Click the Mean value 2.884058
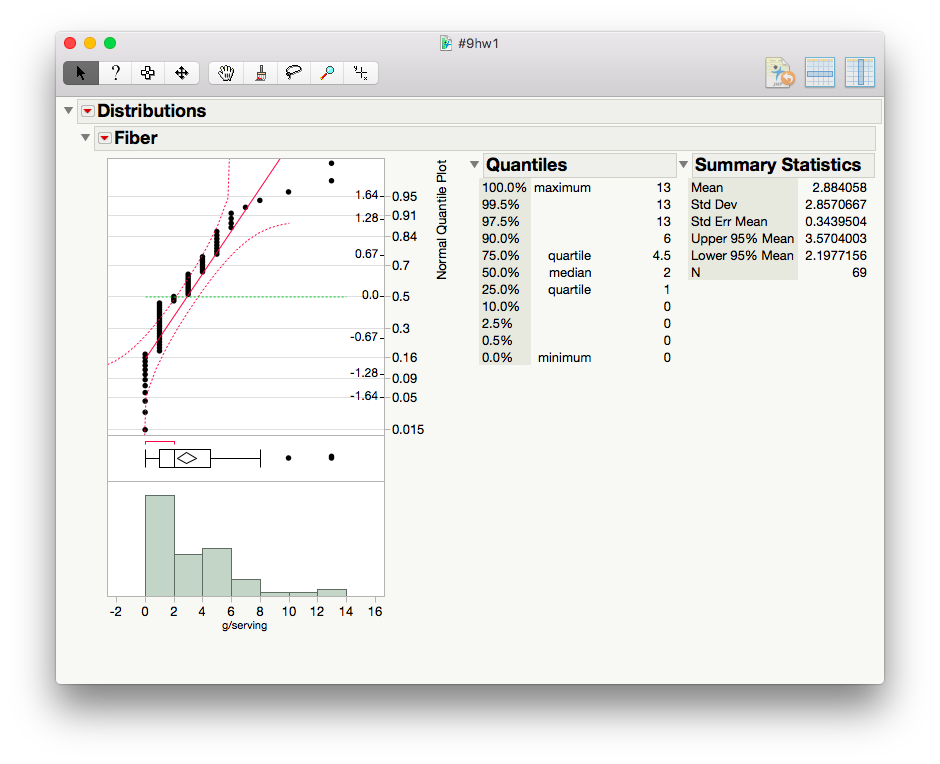Viewport: 940px width, 764px height. pyautogui.click(x=839, y=188)
